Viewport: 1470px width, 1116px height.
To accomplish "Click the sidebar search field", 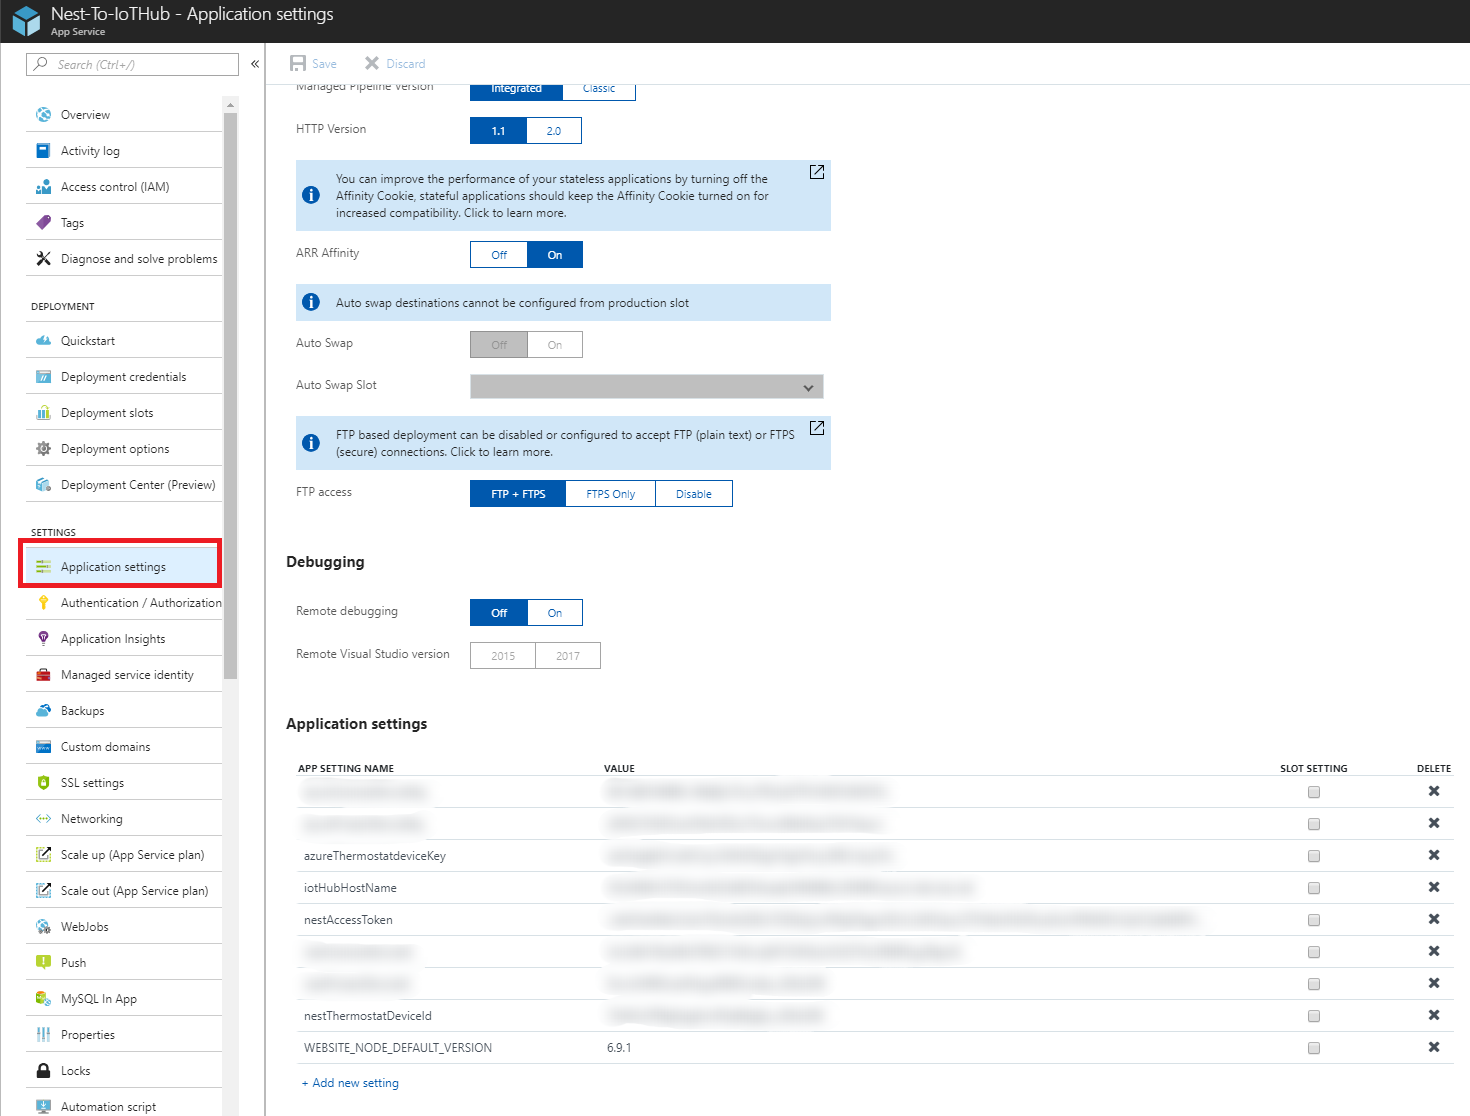I will (132, 65).
